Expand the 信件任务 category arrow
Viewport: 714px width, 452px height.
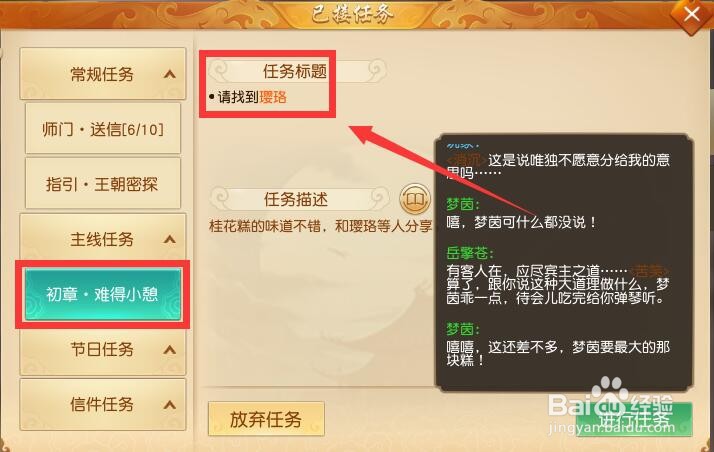click(170, 404)
